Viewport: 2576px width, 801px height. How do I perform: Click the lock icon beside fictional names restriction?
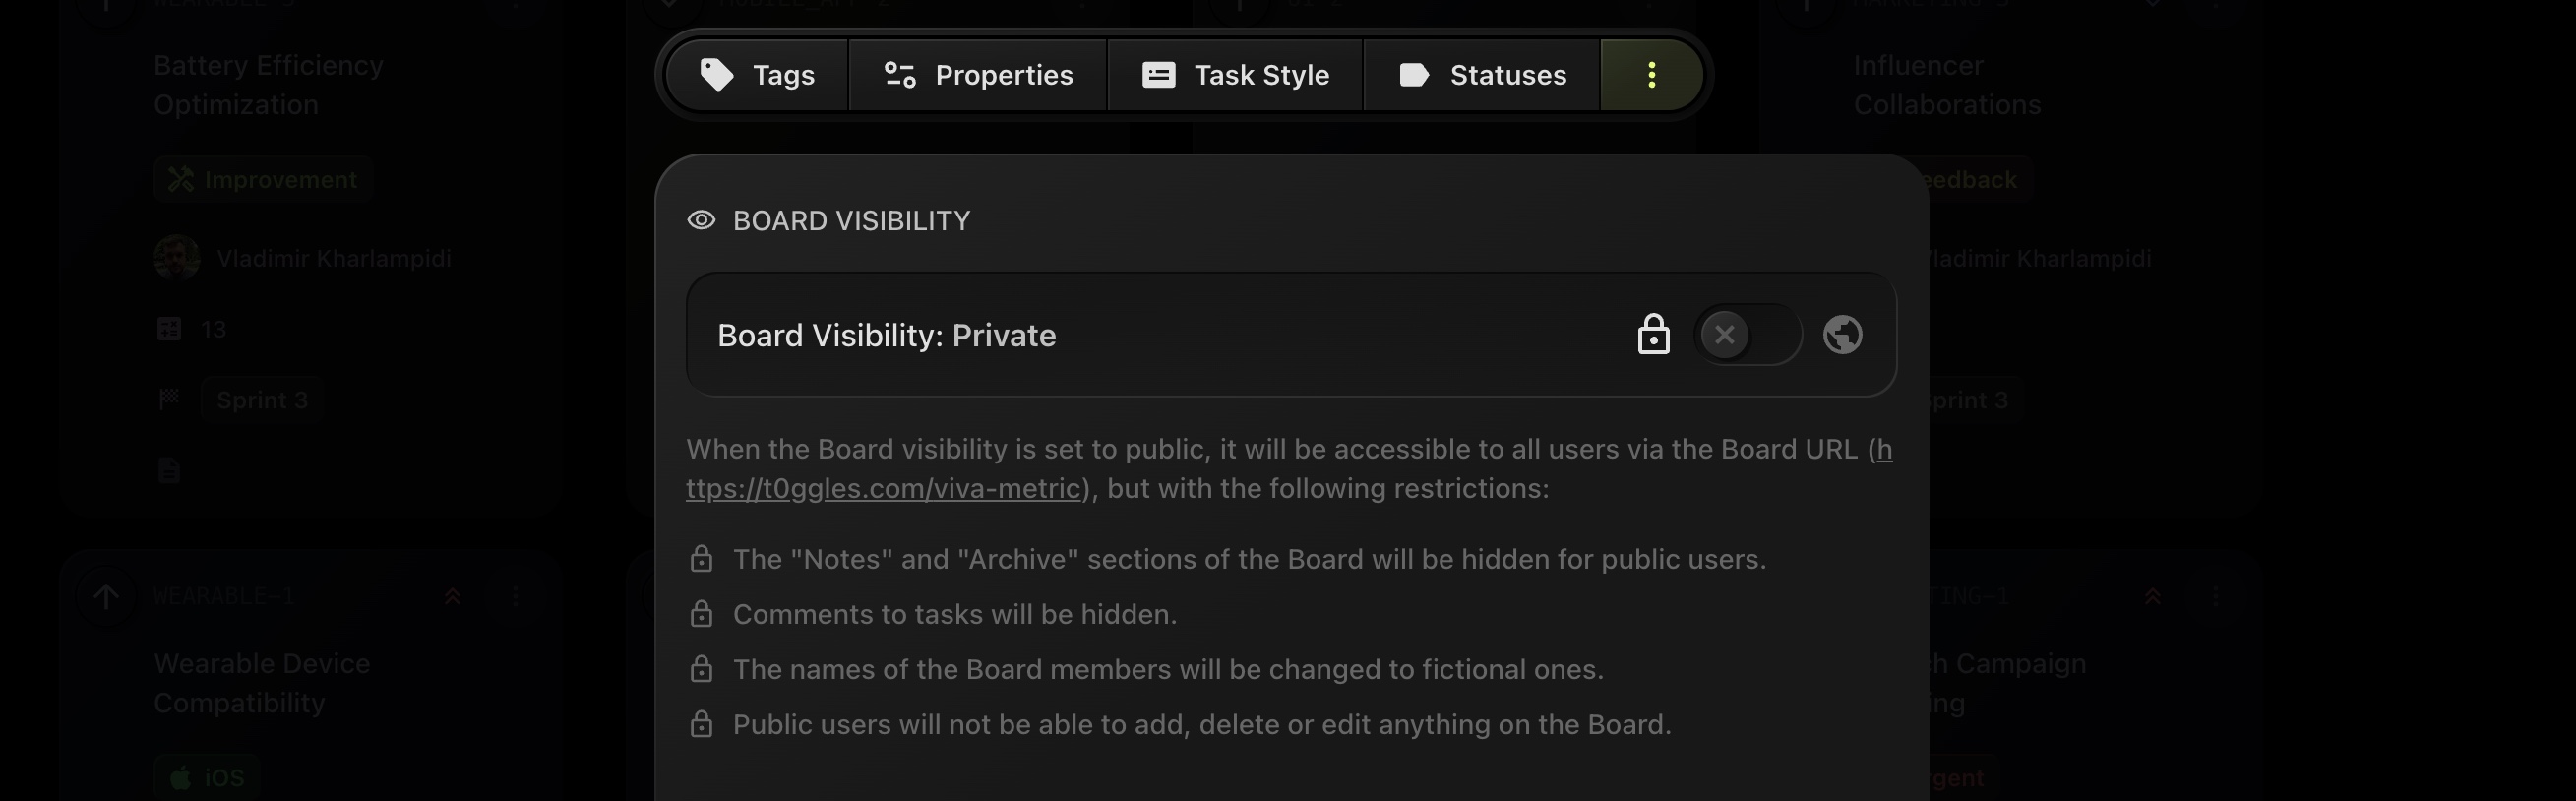click(x=701, y=669)
